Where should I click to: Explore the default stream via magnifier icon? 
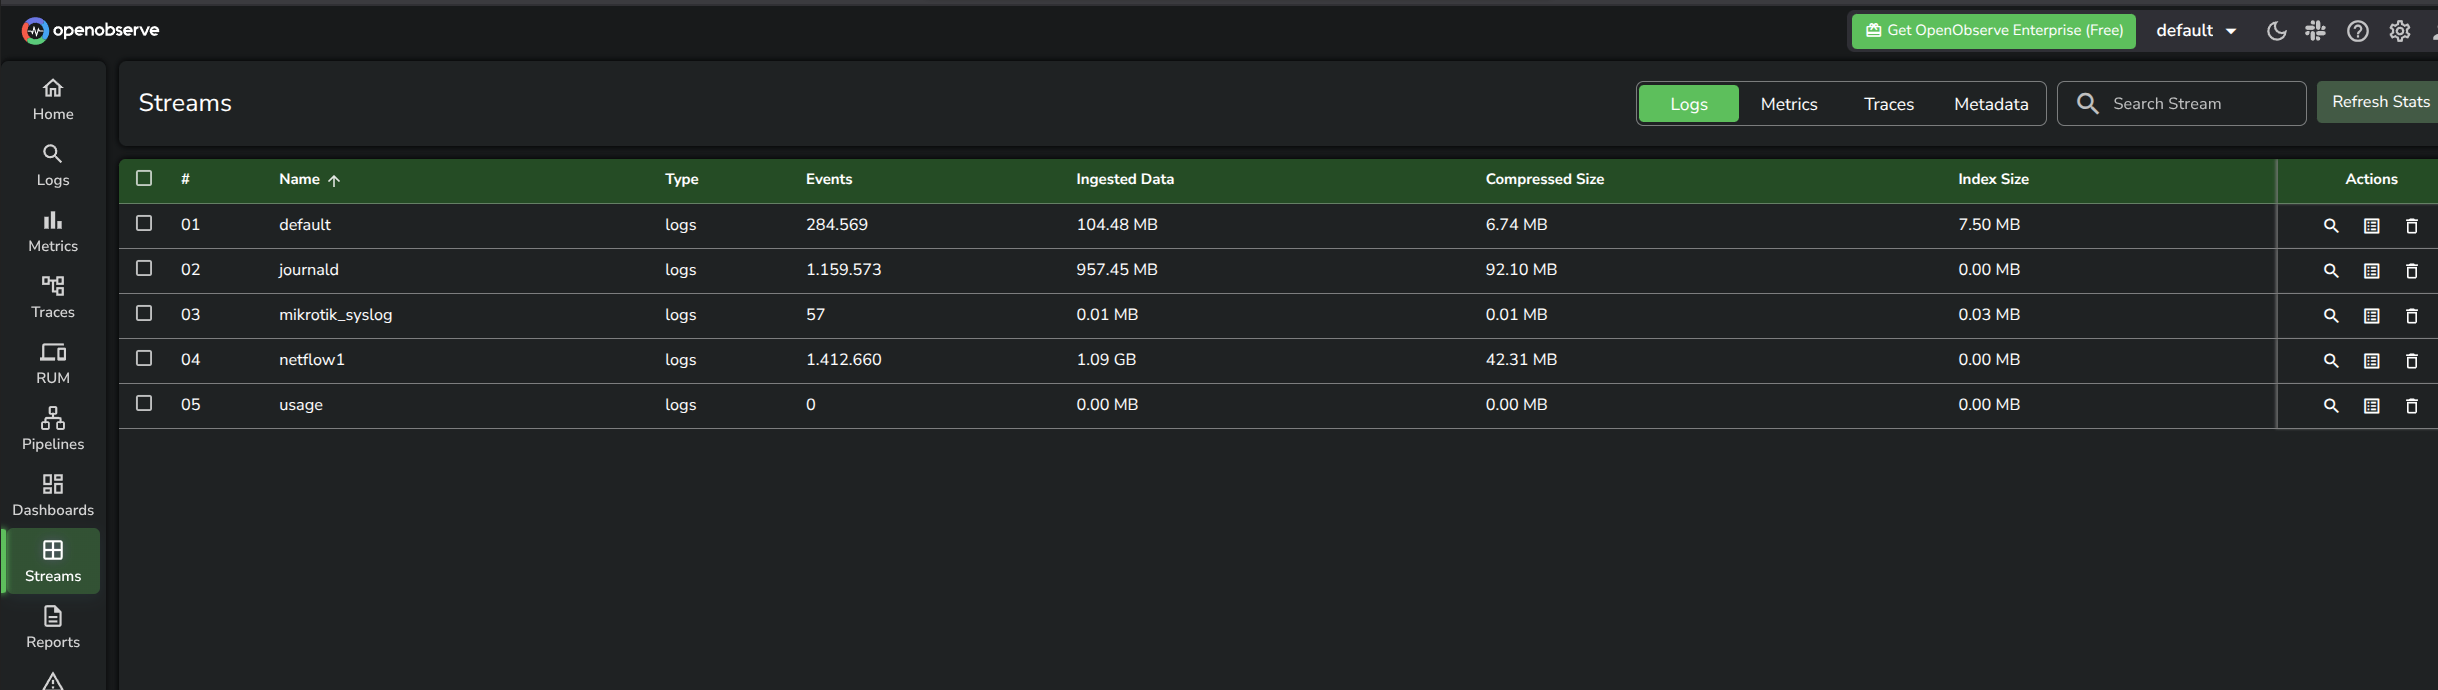click(2331, 226)
